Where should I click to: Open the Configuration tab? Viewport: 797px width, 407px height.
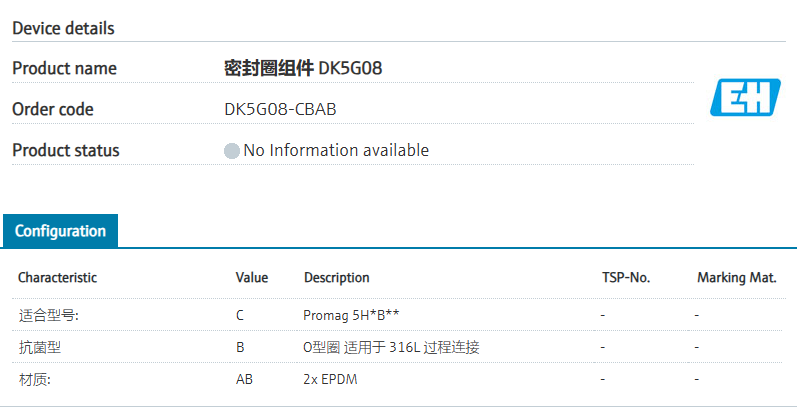[60, 231]
